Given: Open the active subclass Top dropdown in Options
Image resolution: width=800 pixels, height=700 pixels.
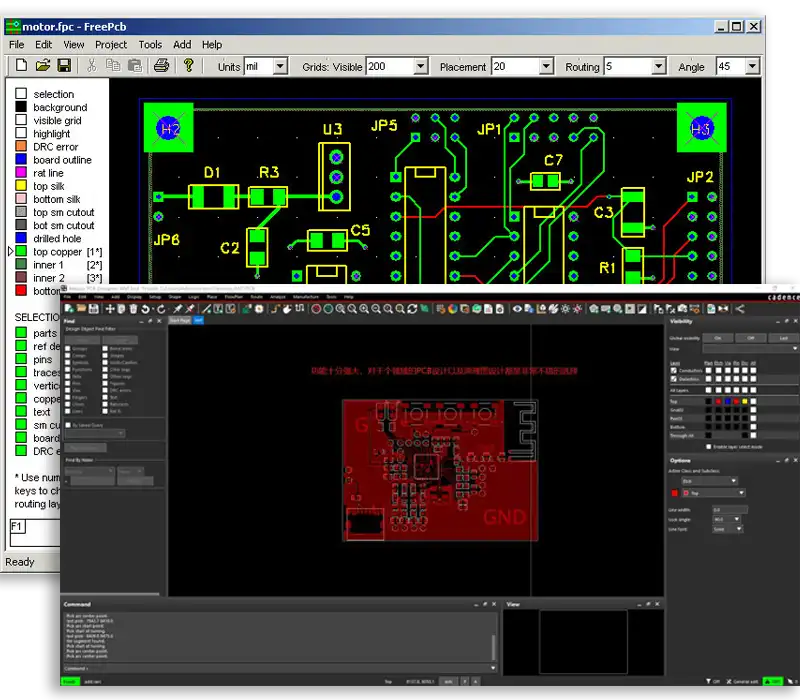Looking at the screenshot, I should coord(712,493).
